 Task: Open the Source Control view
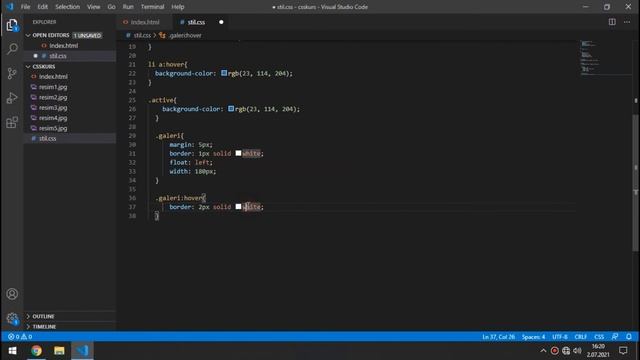tap(12, 73)
